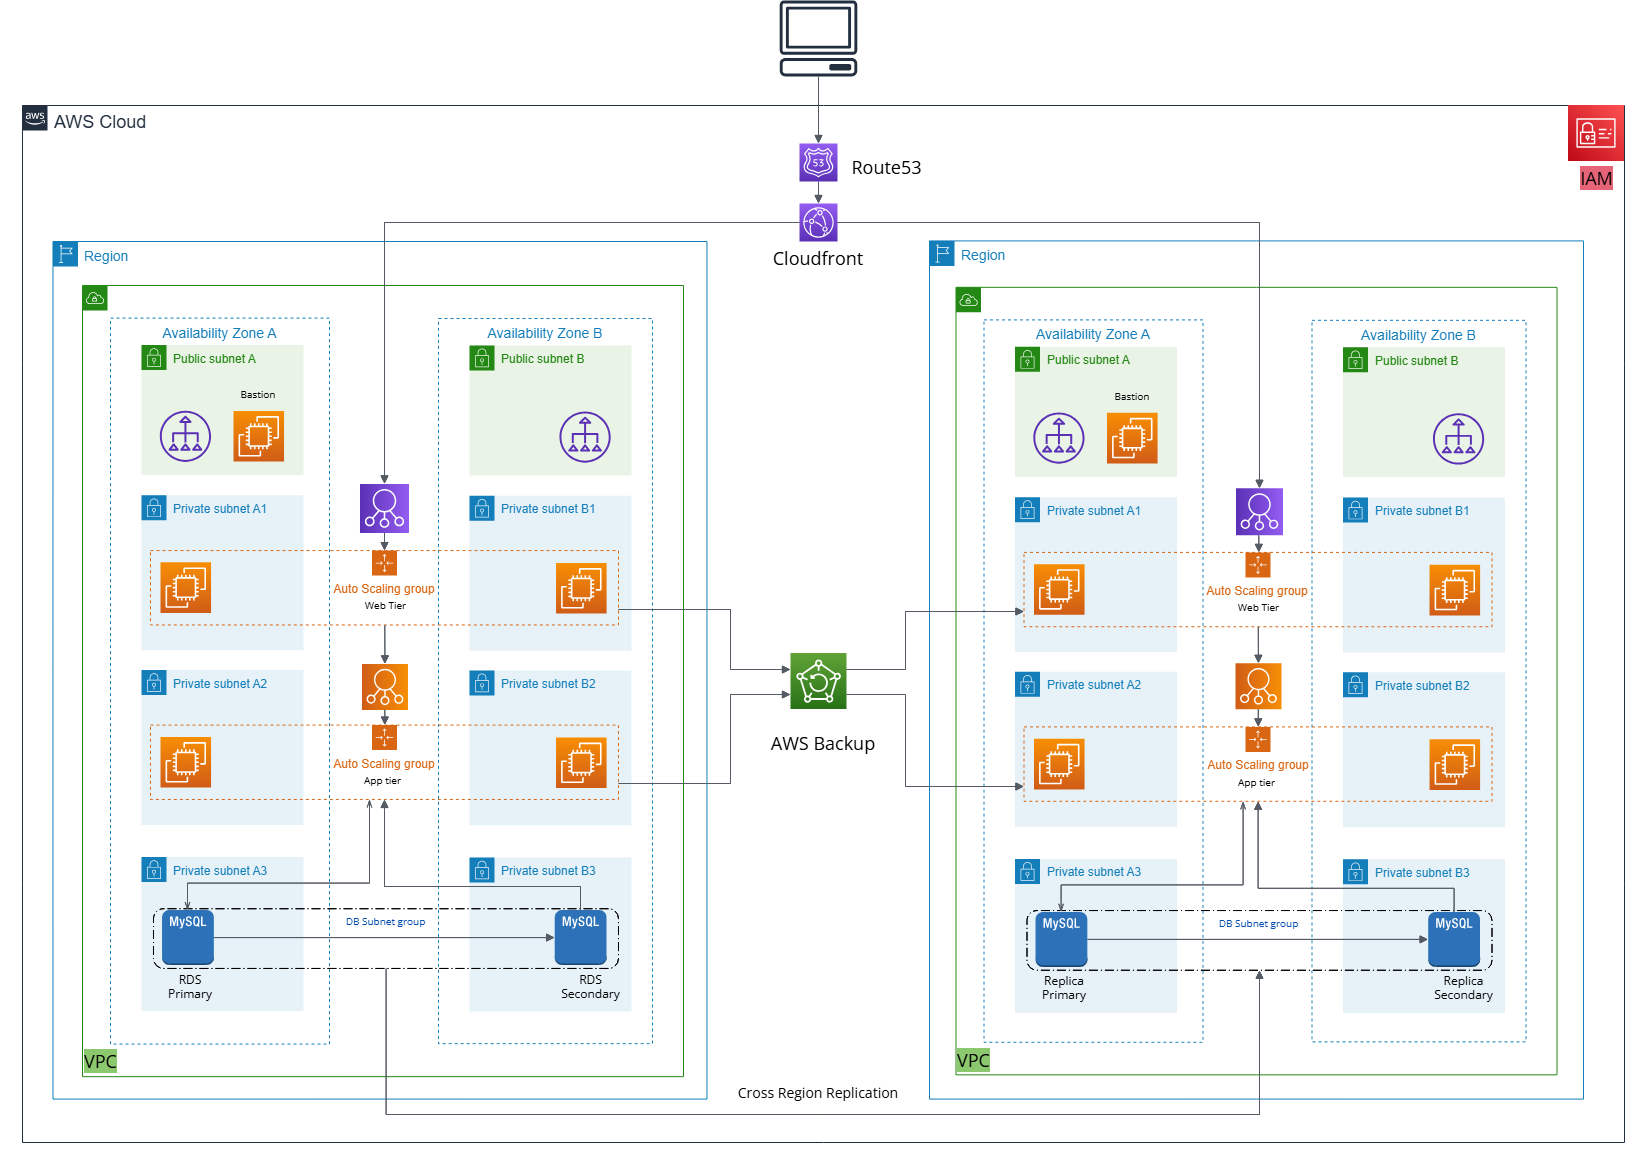Select EC2 instance in left Private subnet A2
This screenshot has height=1161, width=1648.
[x=186, y=762]
